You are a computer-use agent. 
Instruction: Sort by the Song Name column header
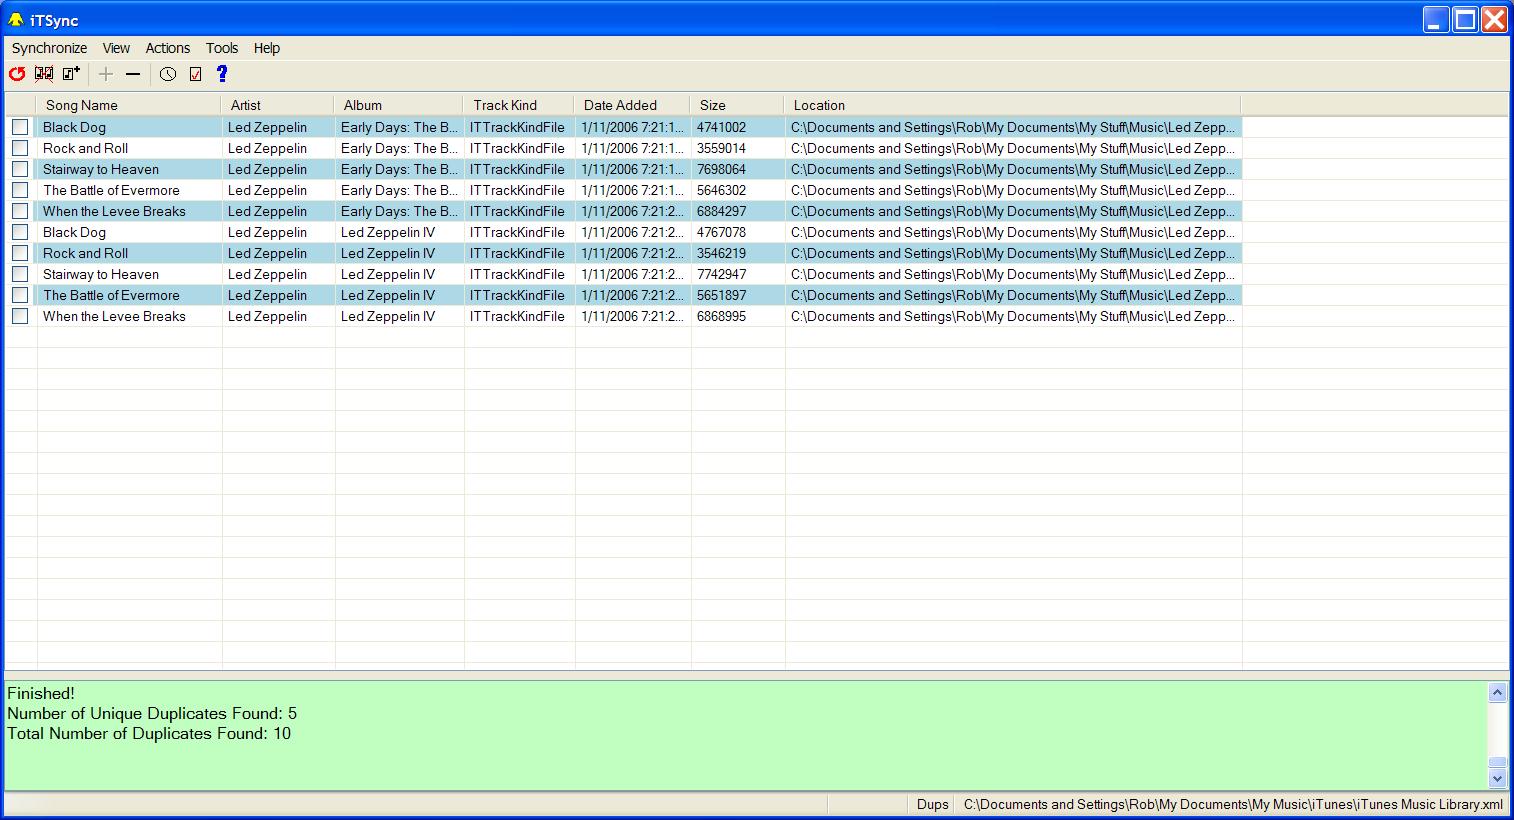128,105
